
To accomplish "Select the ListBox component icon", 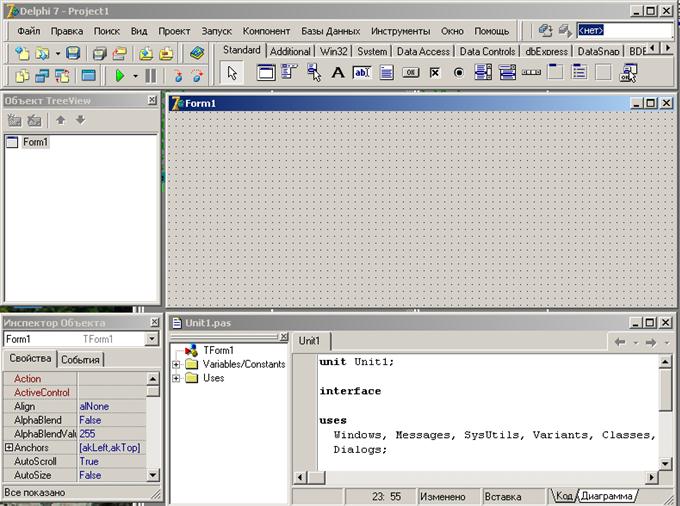I will [x=483, y=72].
